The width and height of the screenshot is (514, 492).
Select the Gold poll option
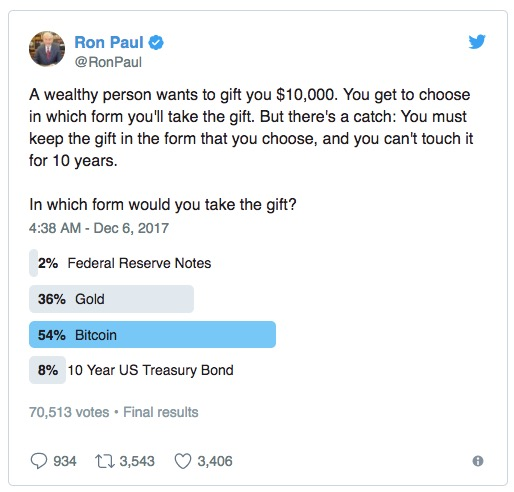(x=111, y=299)
